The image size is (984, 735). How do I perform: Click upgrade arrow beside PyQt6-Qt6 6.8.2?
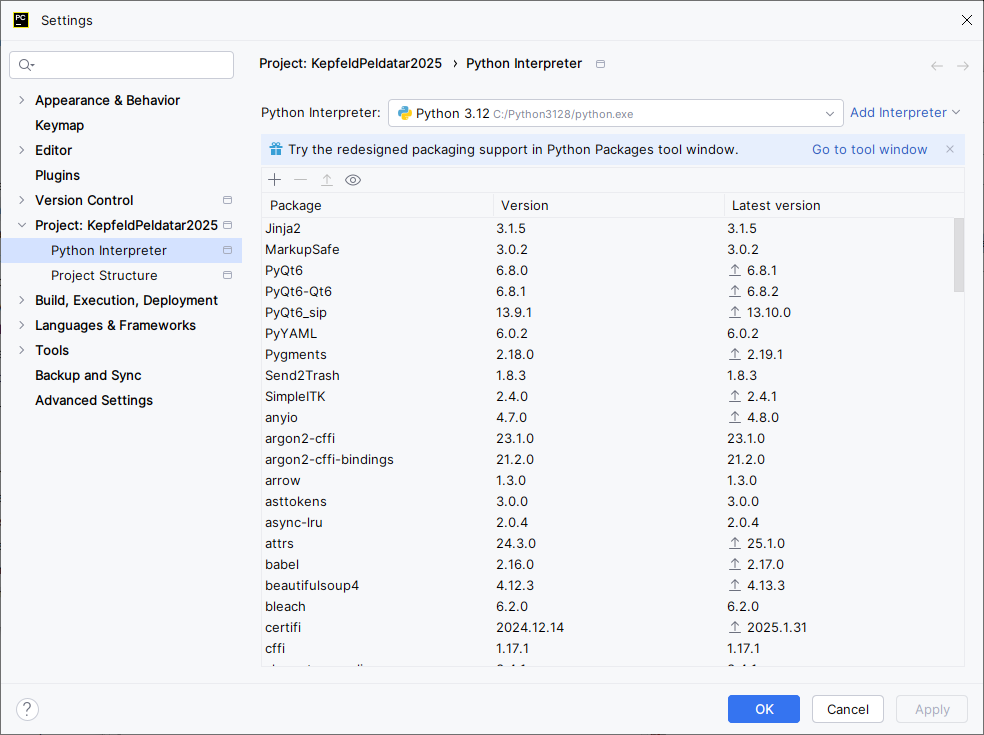[x=735, y=291]
